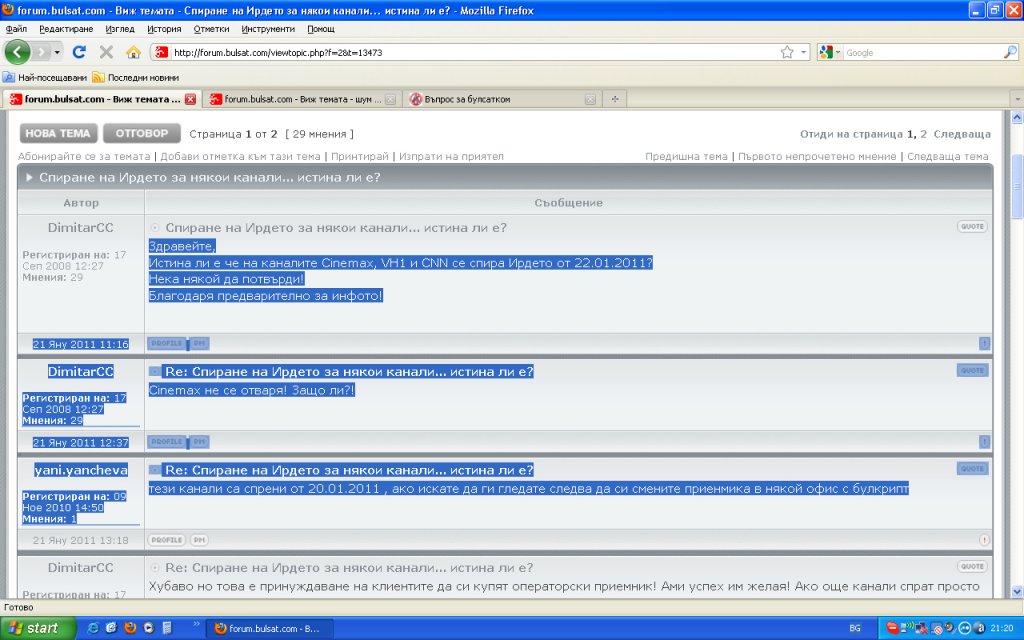Click the yani.yancheva author name

[x=81, y=470]
